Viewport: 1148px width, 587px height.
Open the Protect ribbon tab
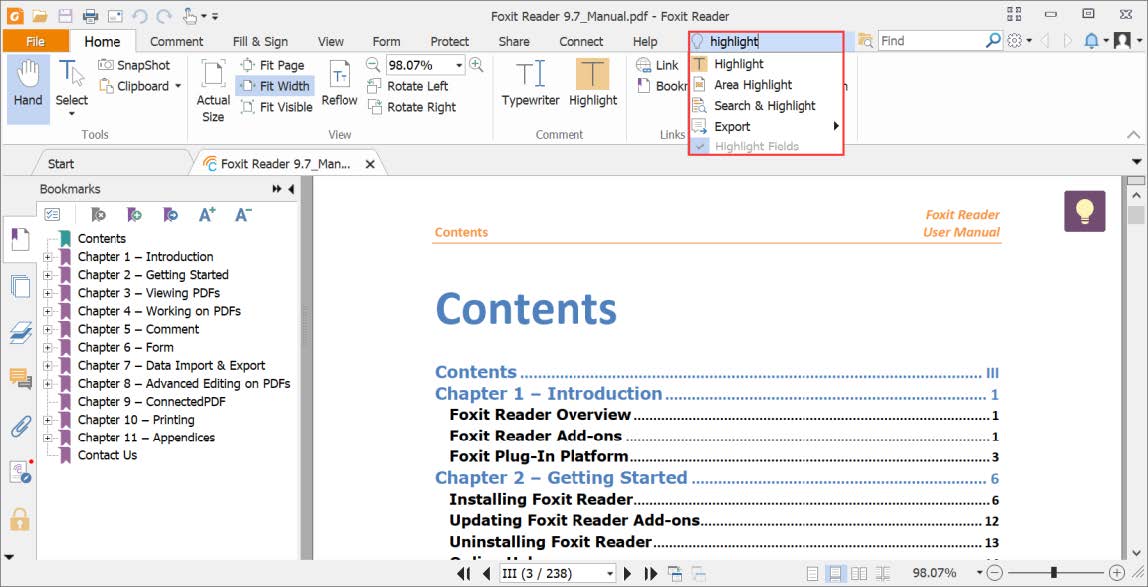[x=450, y=42]
